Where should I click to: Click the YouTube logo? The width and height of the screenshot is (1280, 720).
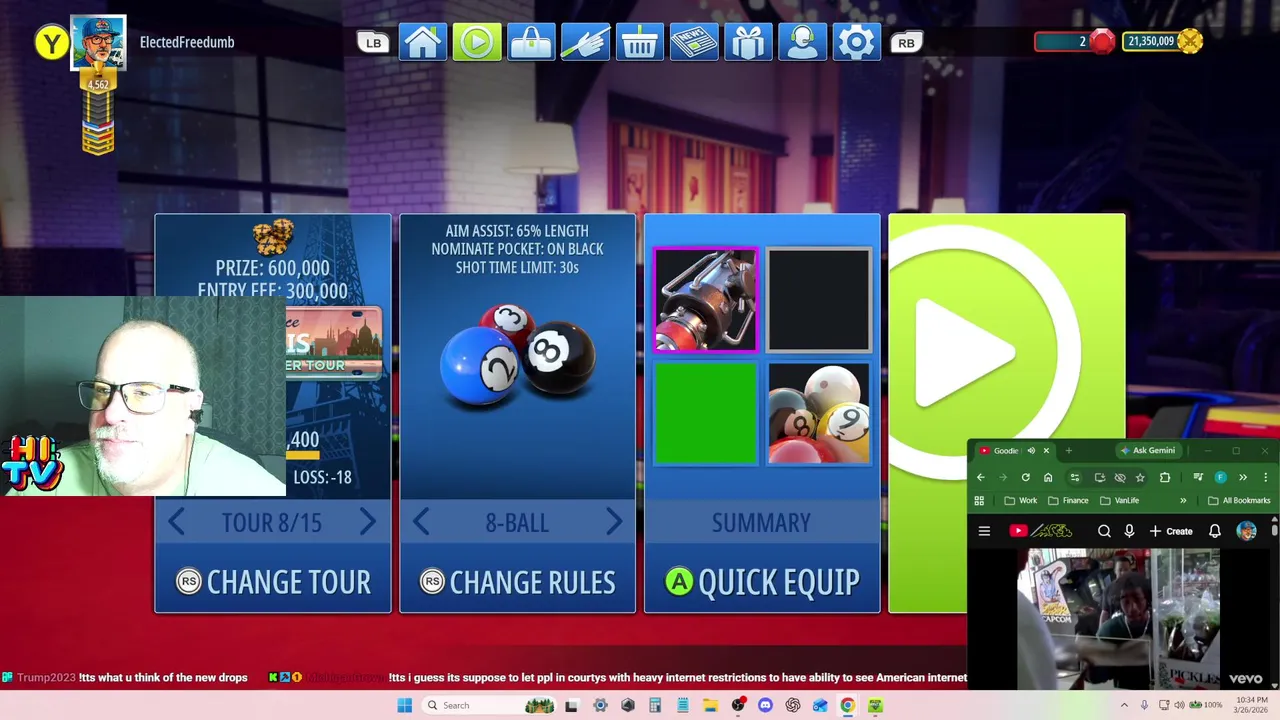[x=1040, y=531]
